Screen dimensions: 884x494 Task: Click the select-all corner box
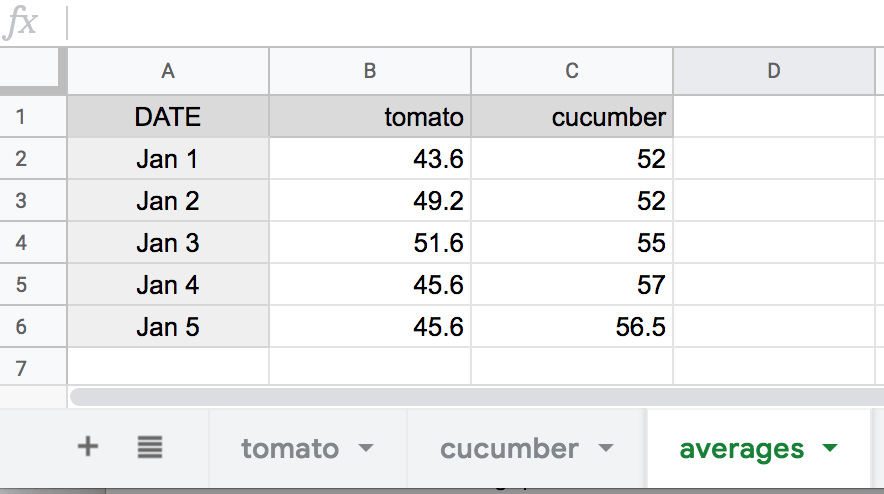(32, 70)
